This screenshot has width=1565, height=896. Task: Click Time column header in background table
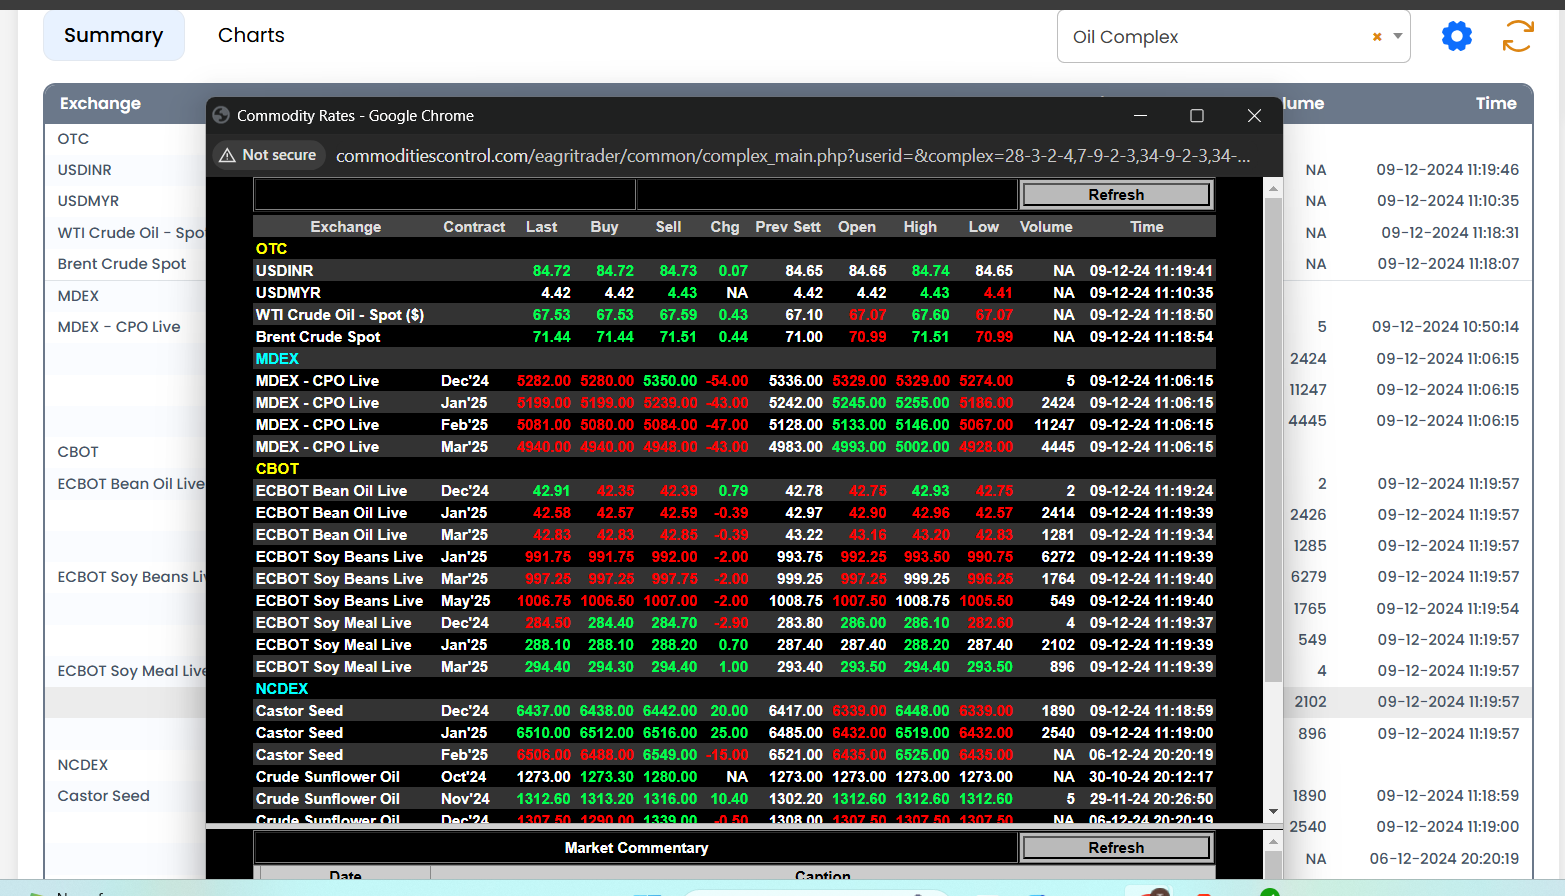click(x=1496, y=103)
